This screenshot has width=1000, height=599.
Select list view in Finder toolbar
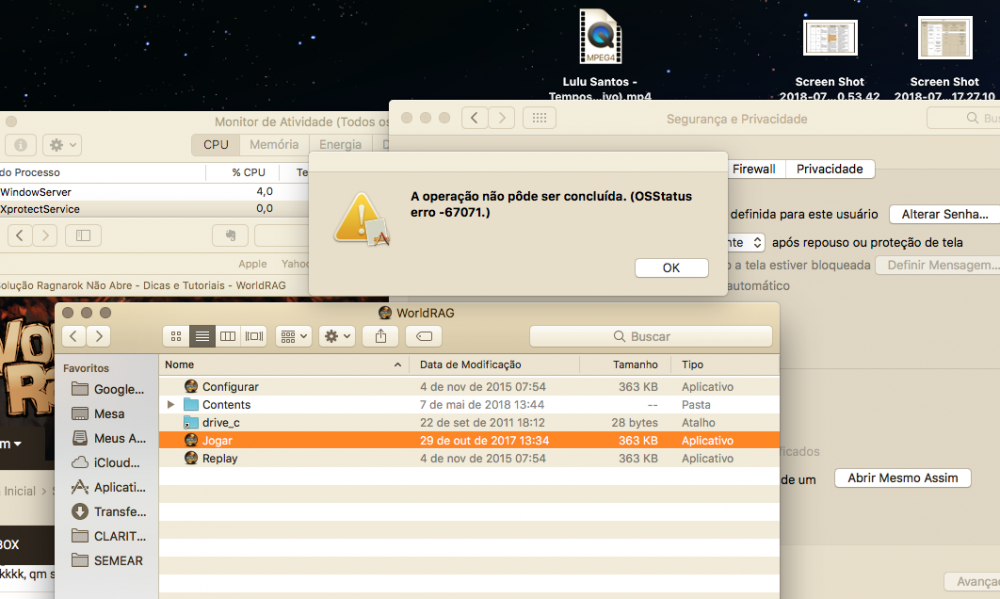202,336
